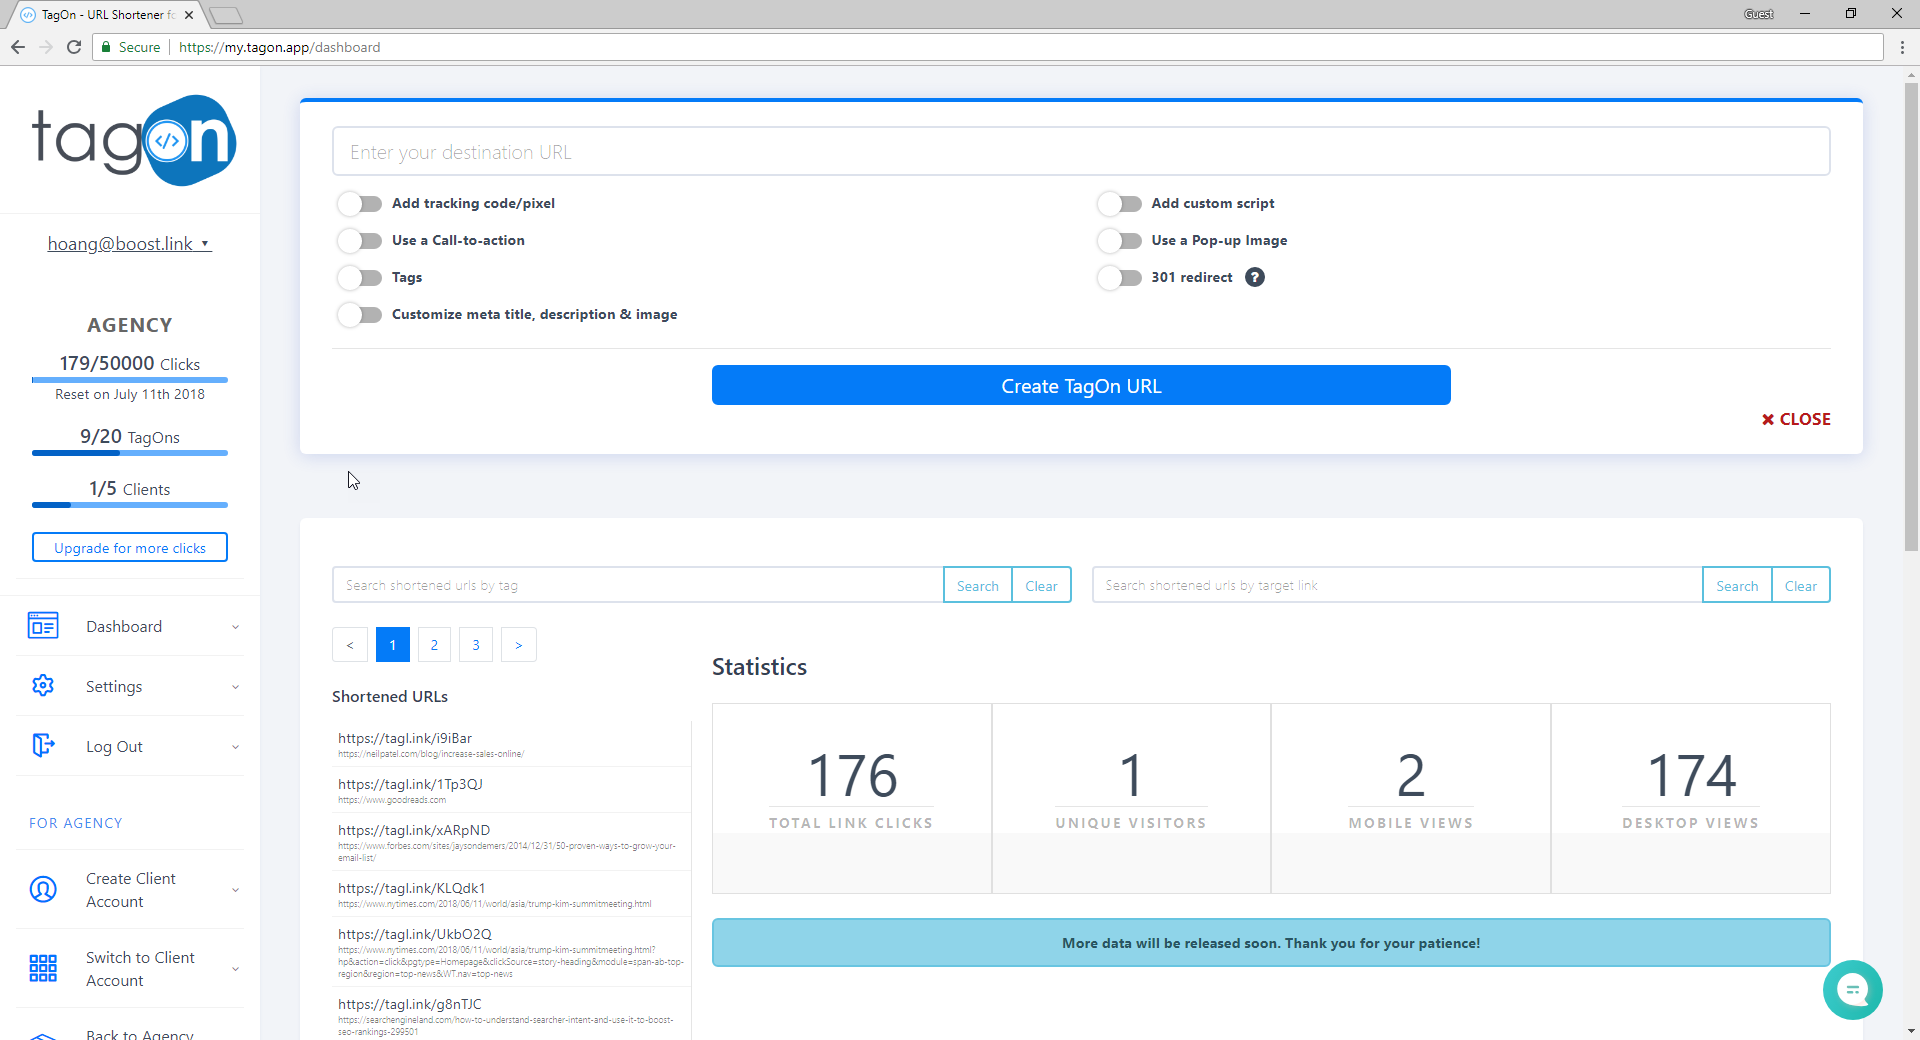Click CLOSE on the URL creation panel

(x=1796, y=419)
